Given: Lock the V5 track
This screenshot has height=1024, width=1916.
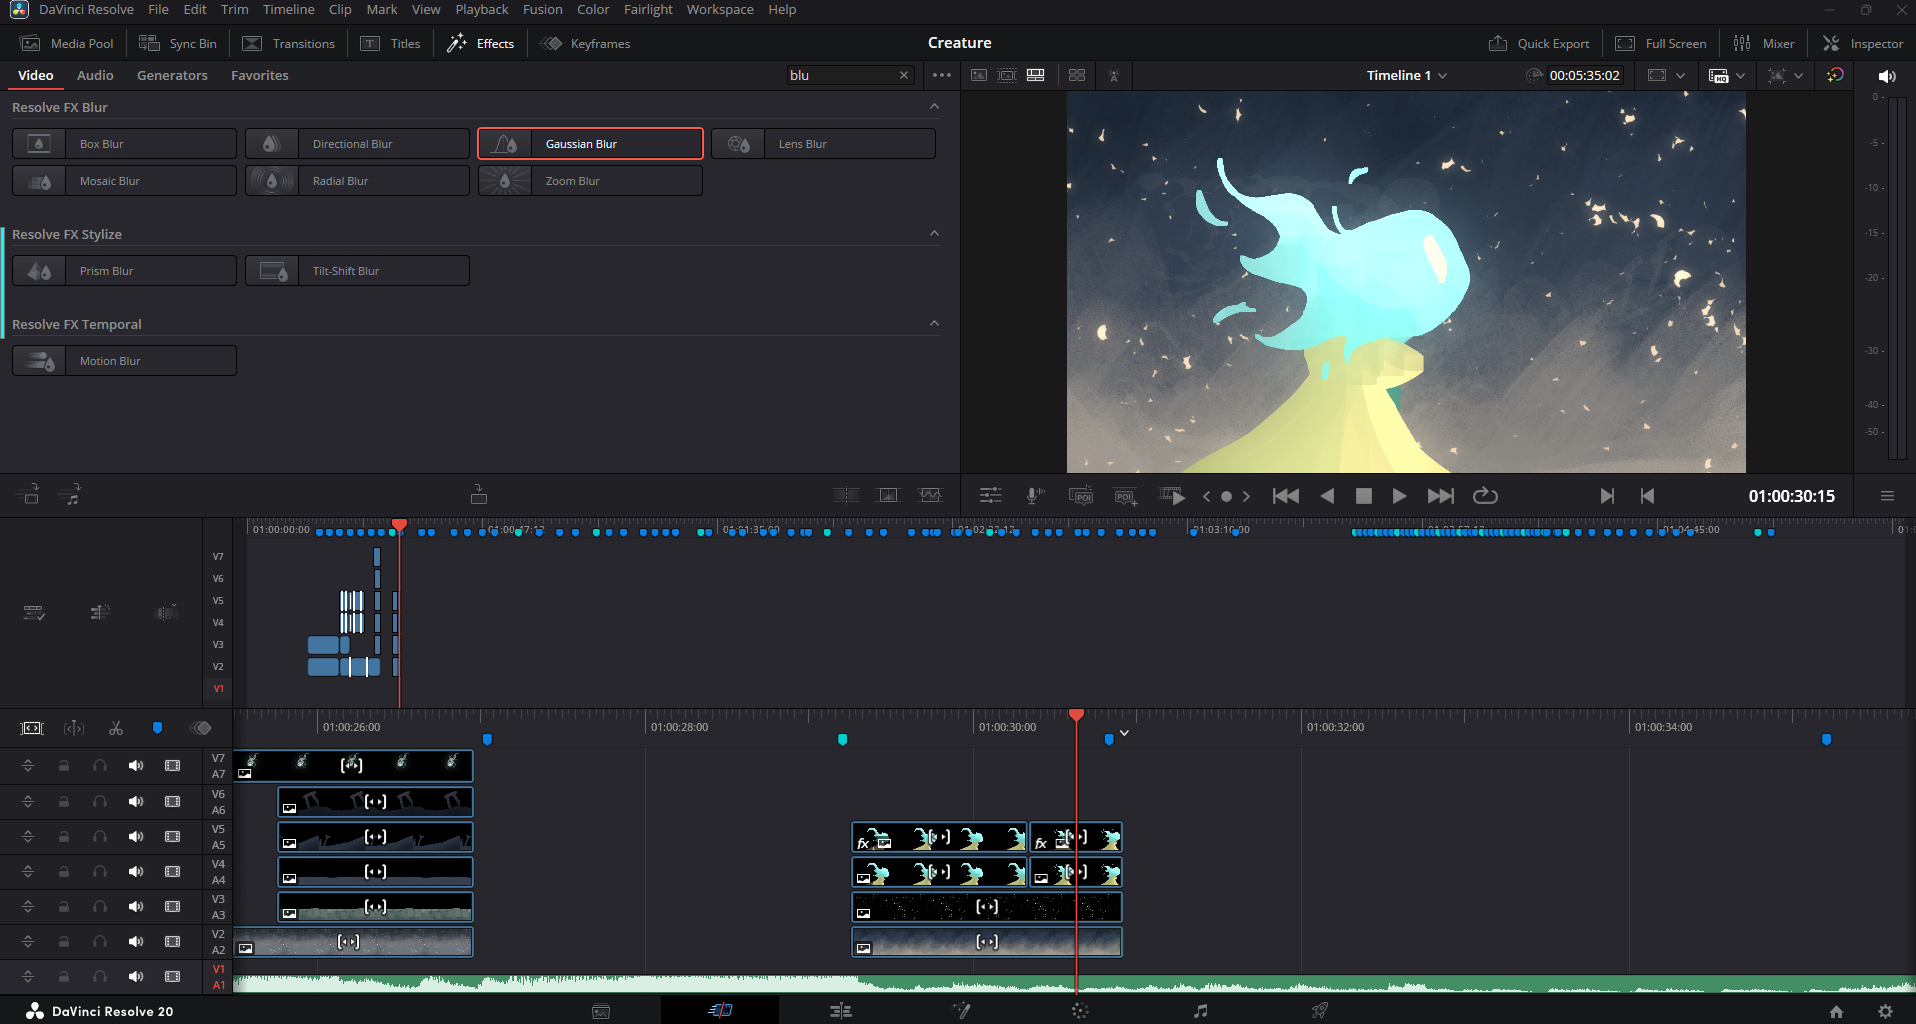Looking at the screenshot, I should pos(64,836).
